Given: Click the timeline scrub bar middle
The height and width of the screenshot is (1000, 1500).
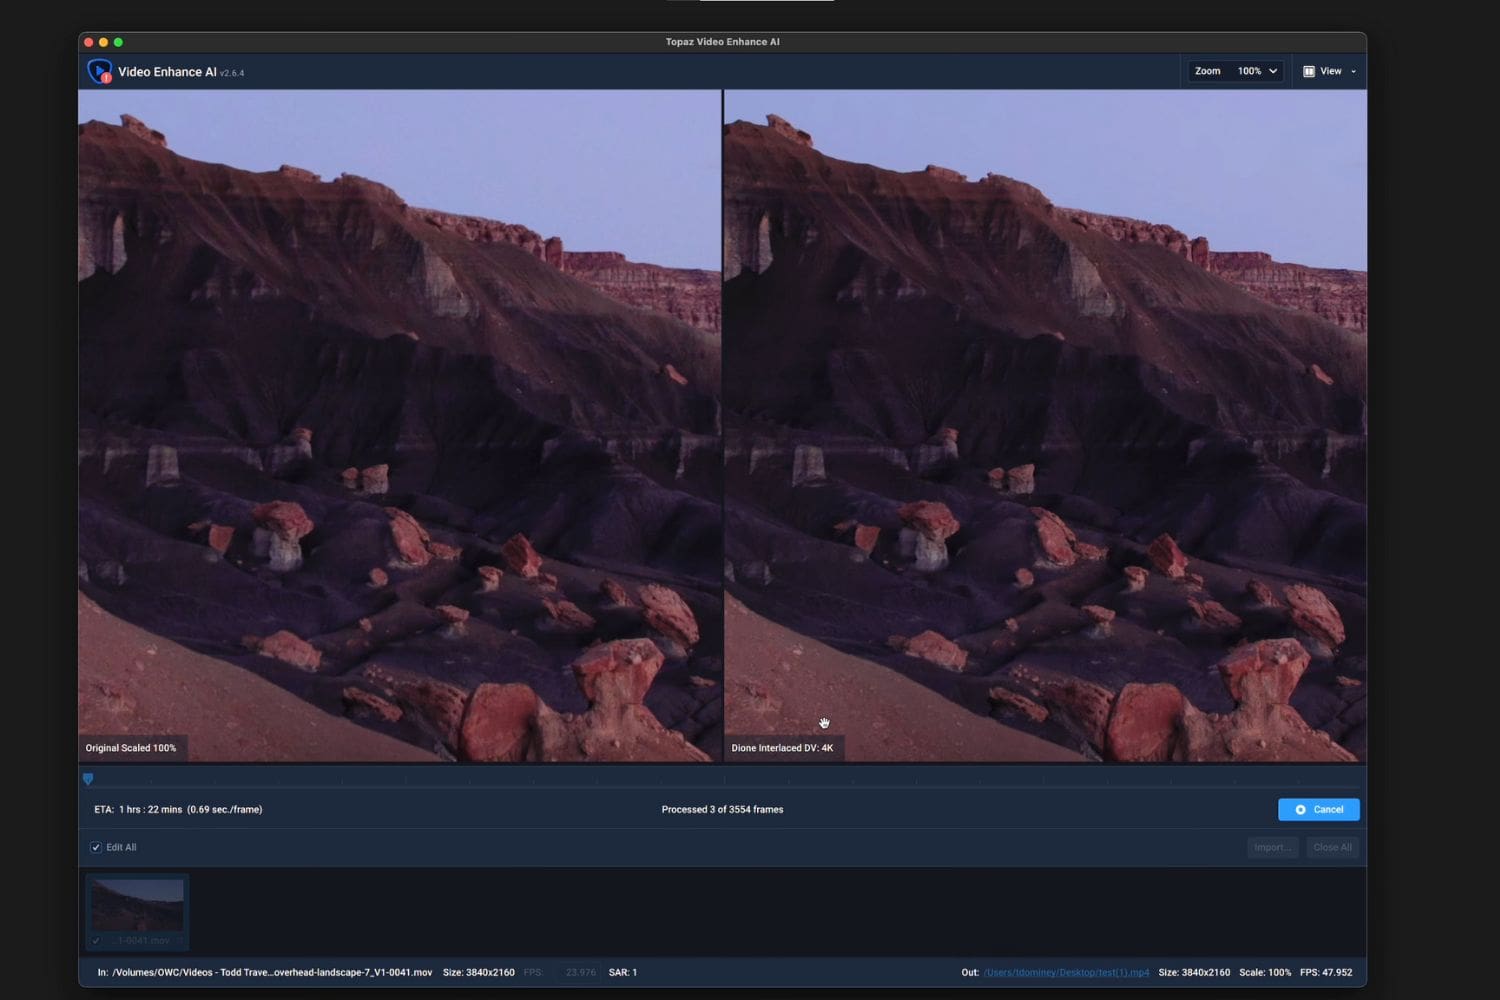Looking at the screenshot, I should pos(722,779).
